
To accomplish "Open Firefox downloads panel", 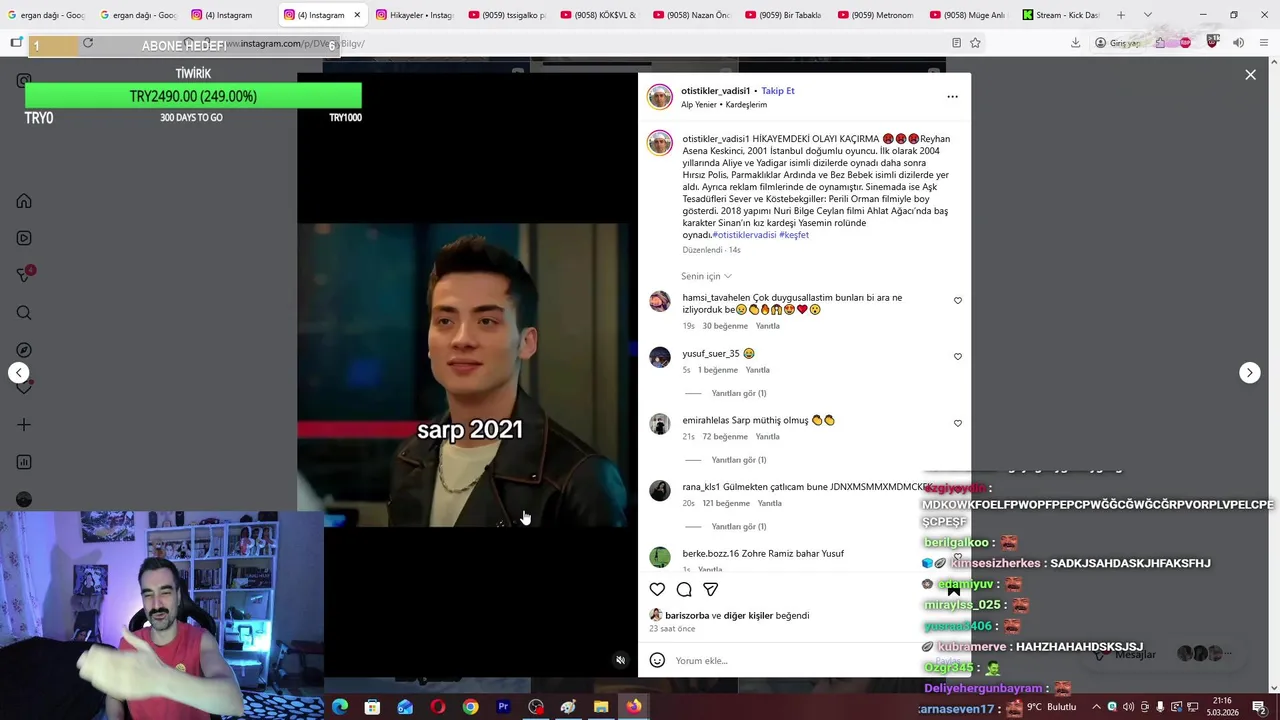I will (1075, 43).
